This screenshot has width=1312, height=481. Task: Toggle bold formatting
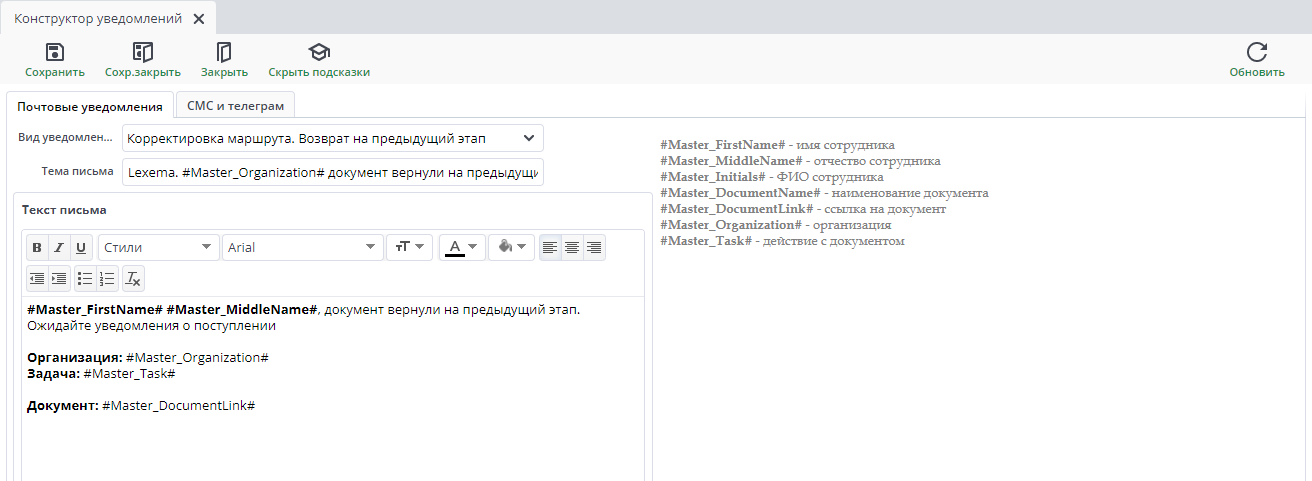tap(37, 247)
